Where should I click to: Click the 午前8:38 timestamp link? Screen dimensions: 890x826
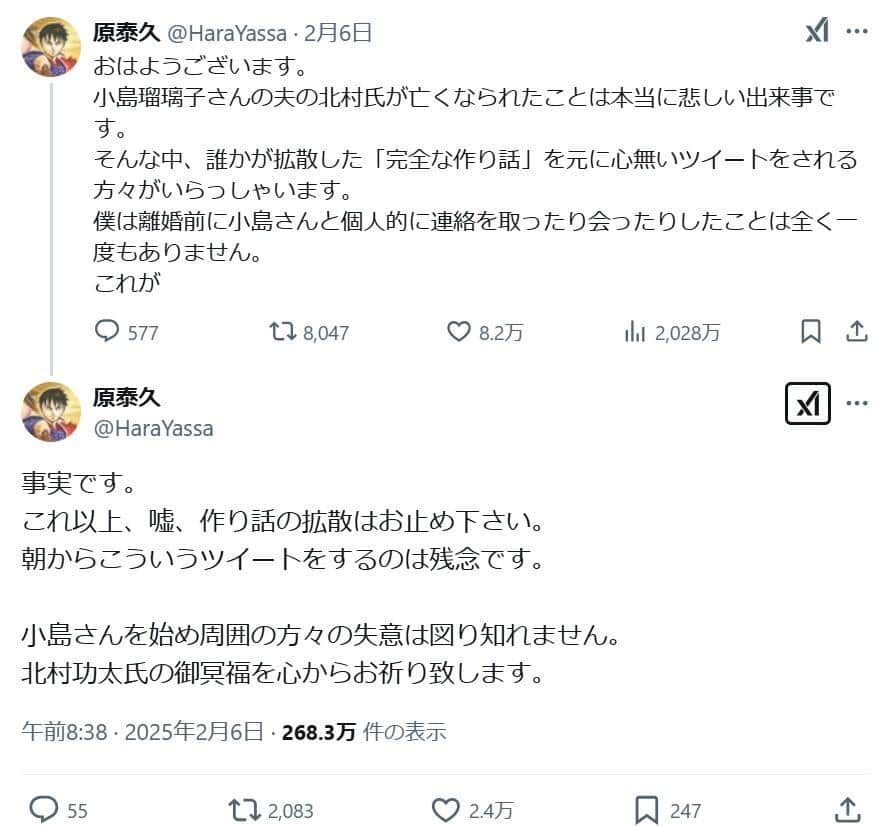tap(60, 731)
